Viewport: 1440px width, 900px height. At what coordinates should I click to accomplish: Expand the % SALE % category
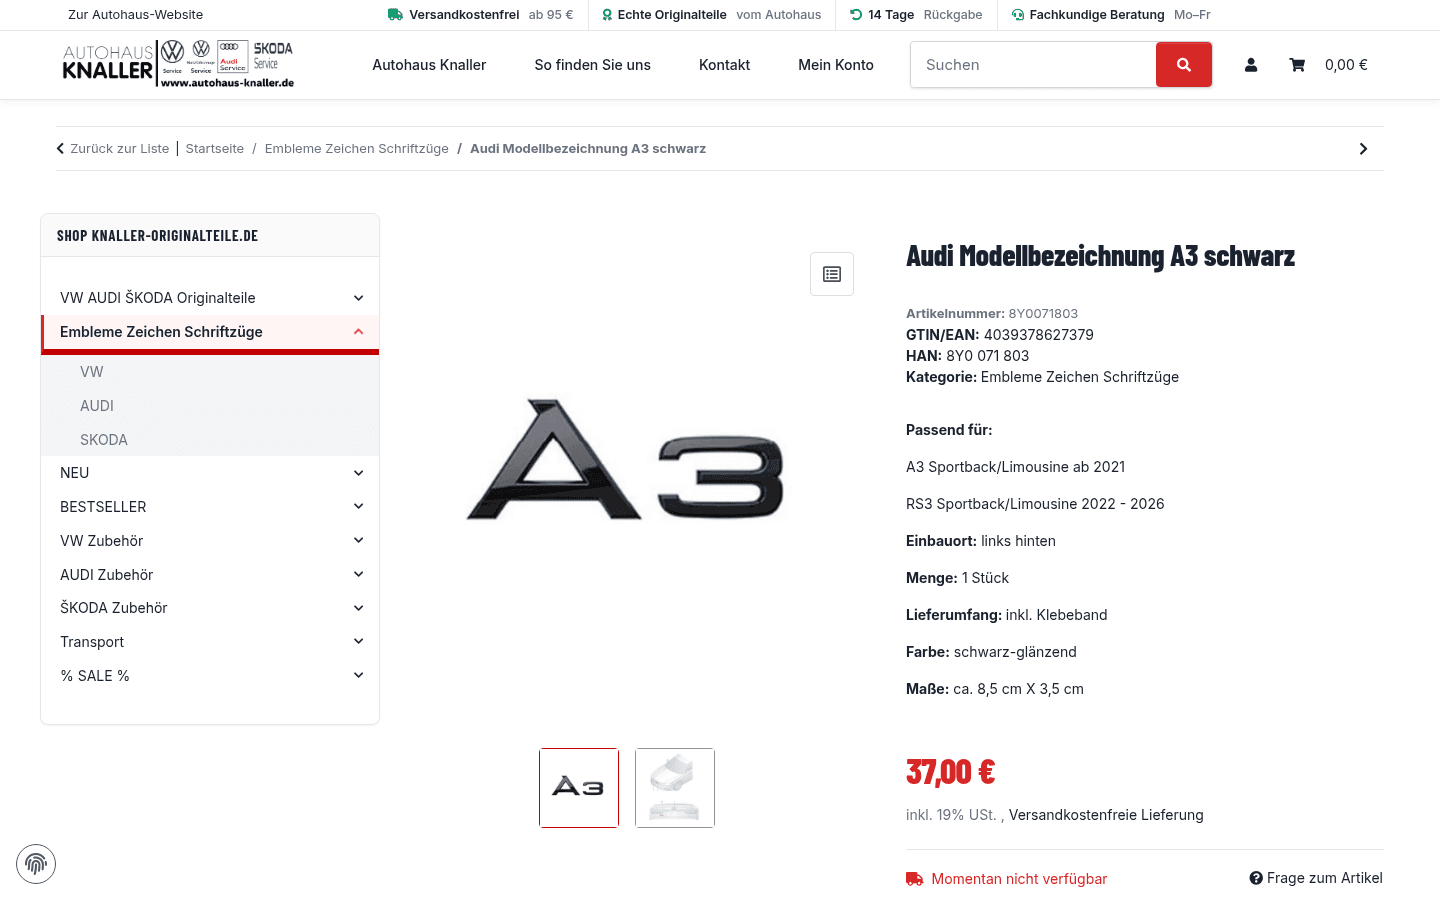coord(358,676)
